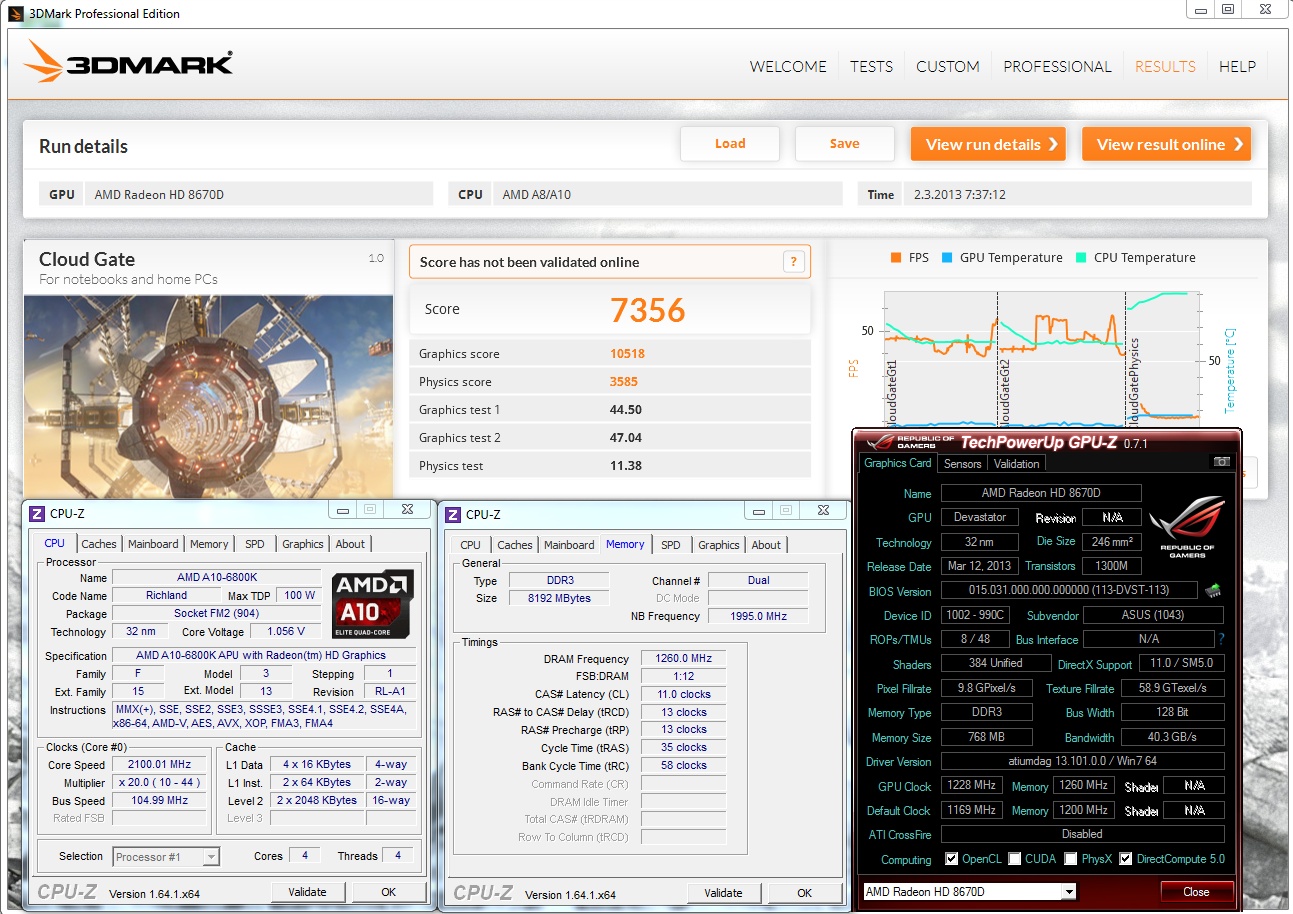Toggle the CUDA checkbox in GPU-Z
The height and width of the screenshot is (914, 1293).
coord(1015,859)
